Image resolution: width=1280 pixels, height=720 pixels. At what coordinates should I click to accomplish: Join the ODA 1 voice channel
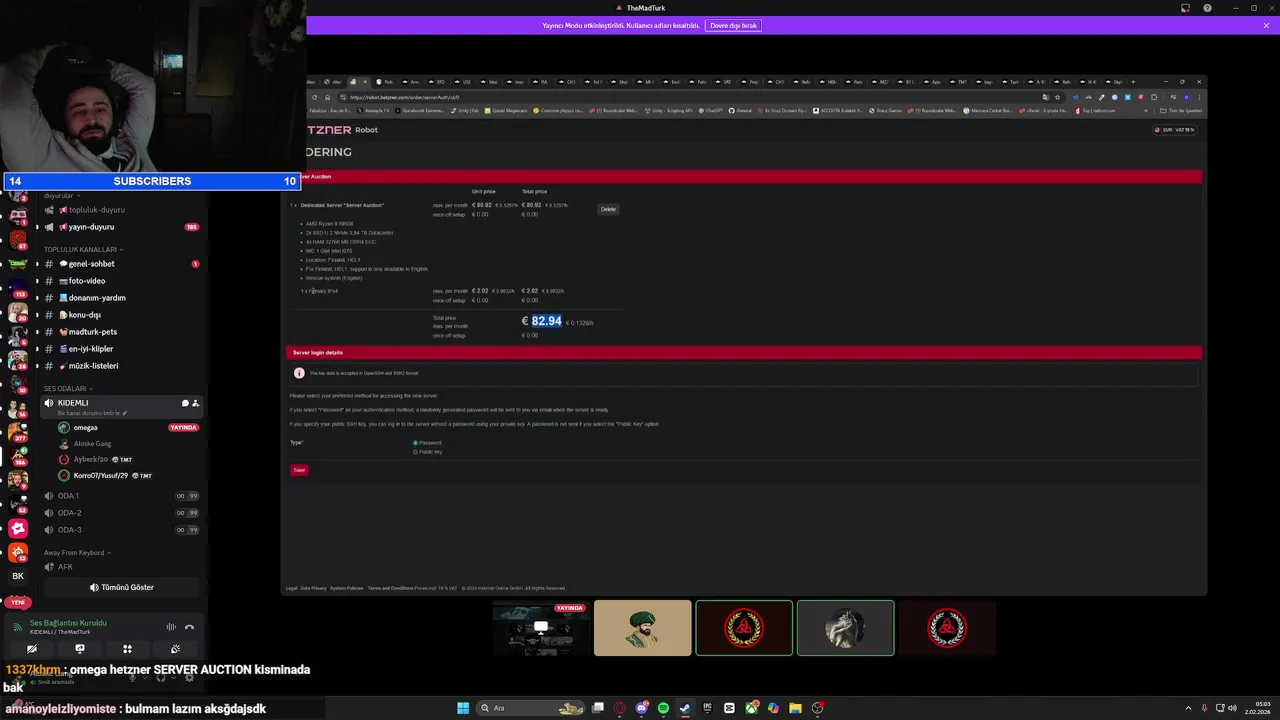pos(120,496)
